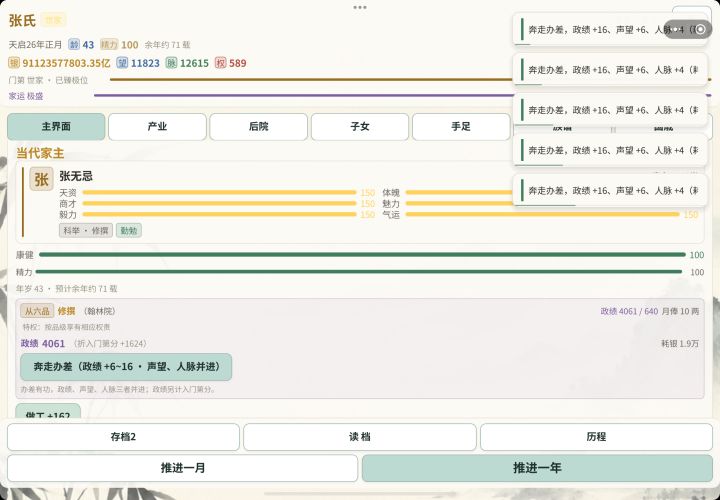Click the 权 power icon
This screenshot has width=720, height=500.
point(220,63)
